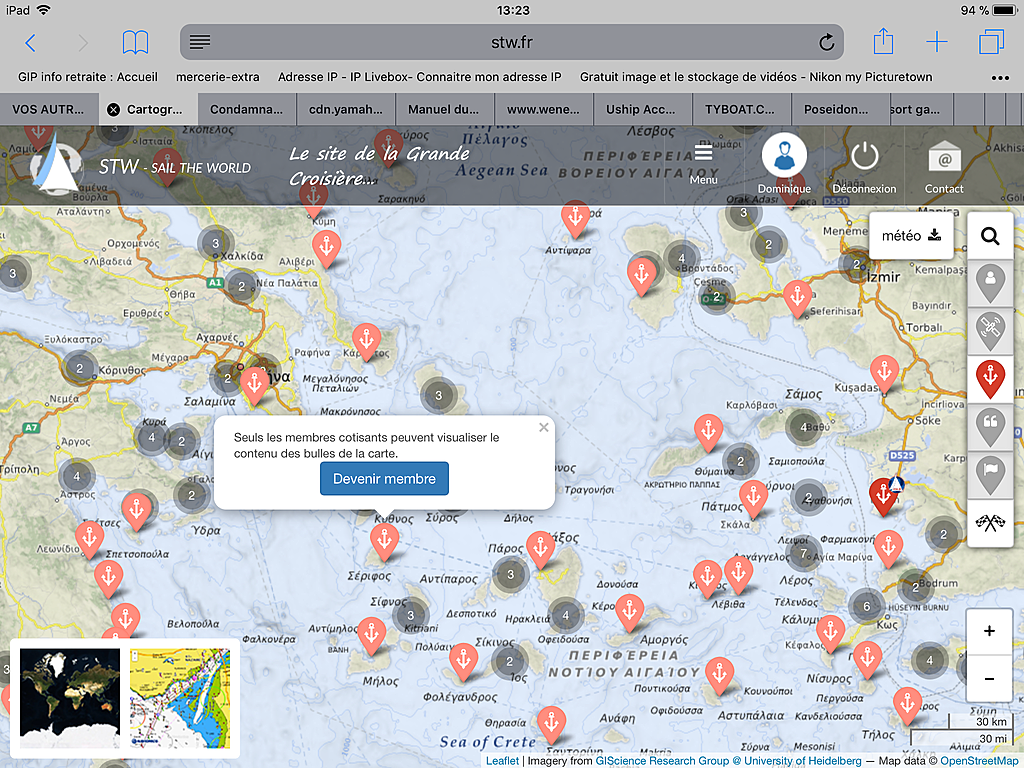This screenshot has width=1024, height=768.
Task: Click the anchor marker at Kuşadası
Action: (x=884, y=374)
